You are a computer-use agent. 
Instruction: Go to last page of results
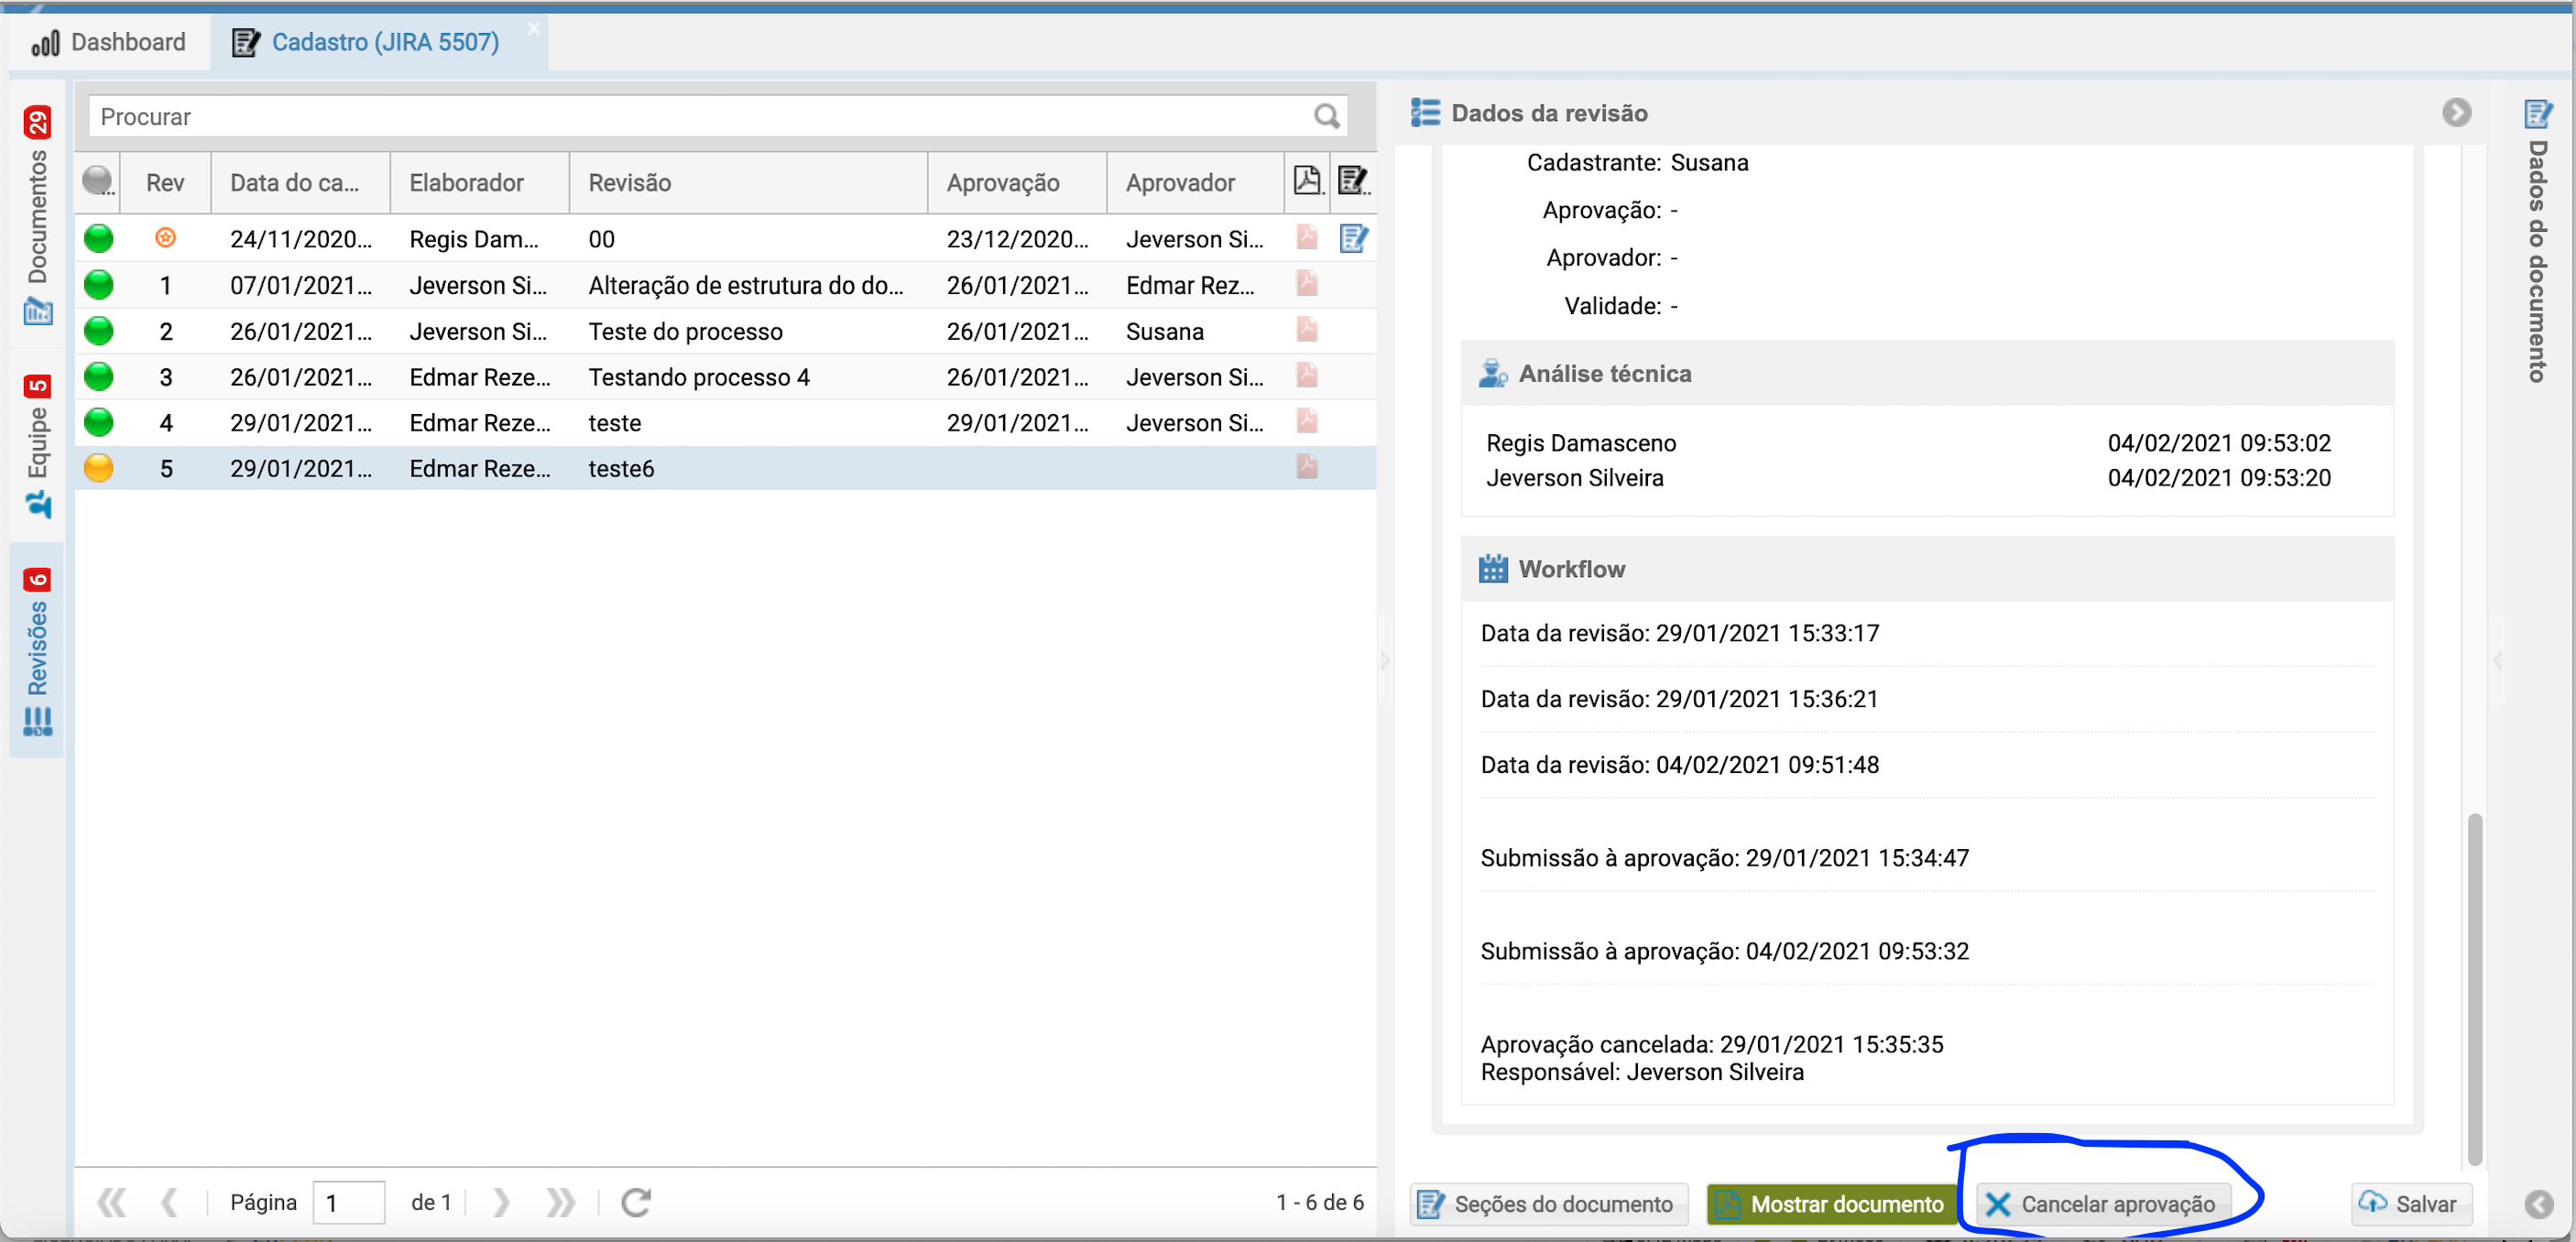560,1202
